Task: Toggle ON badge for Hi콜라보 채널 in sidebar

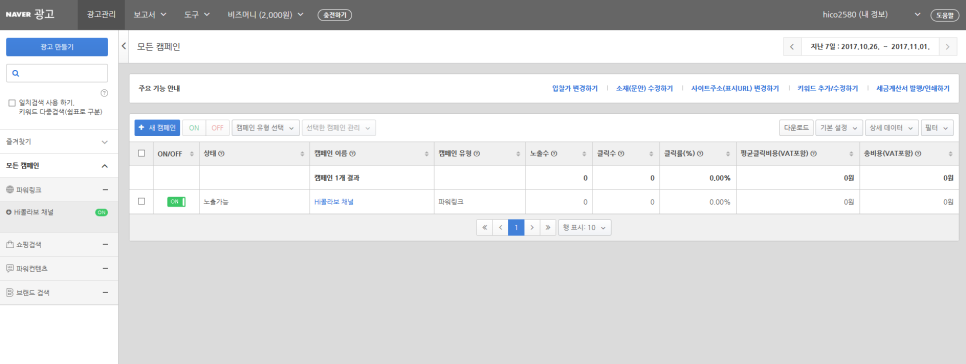Action: click(x=102, y=212)
